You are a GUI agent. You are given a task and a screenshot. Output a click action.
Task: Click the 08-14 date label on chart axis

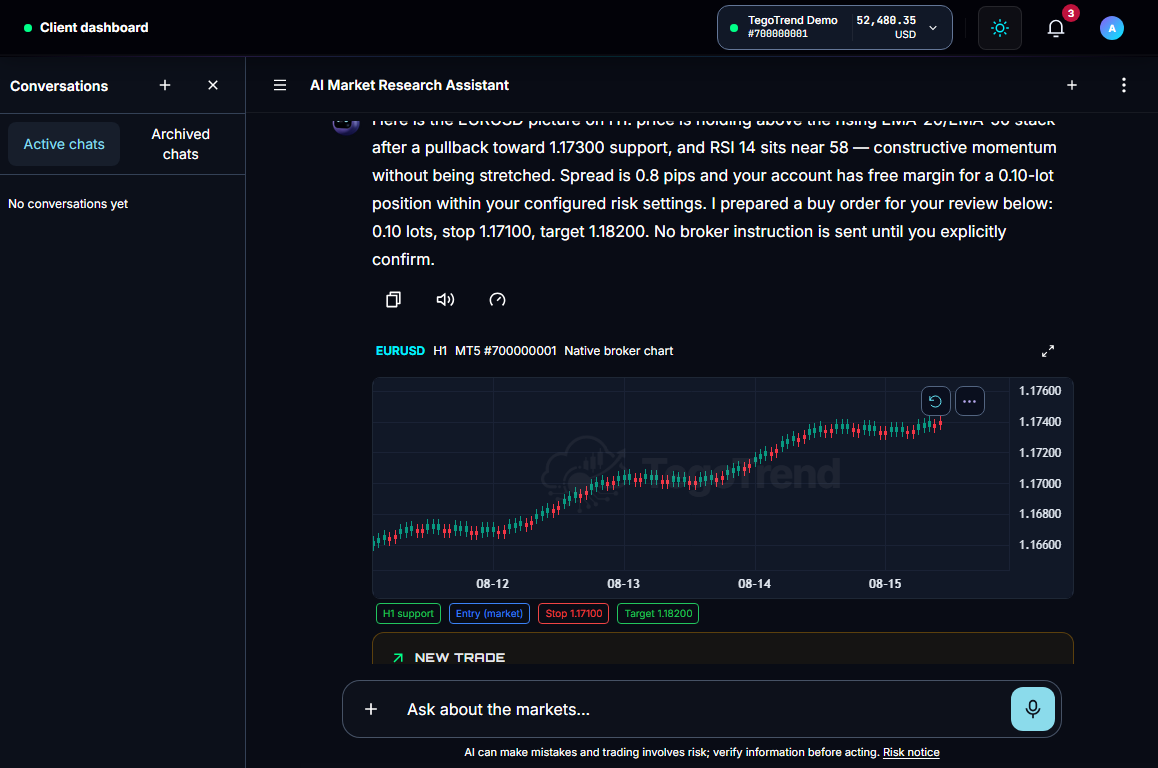point(754,583)
